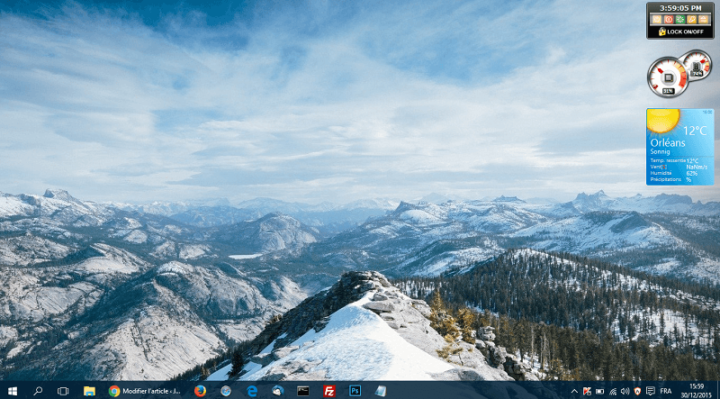
Task: Open Microsoft Edge from the taskbar
Action: 252,391
